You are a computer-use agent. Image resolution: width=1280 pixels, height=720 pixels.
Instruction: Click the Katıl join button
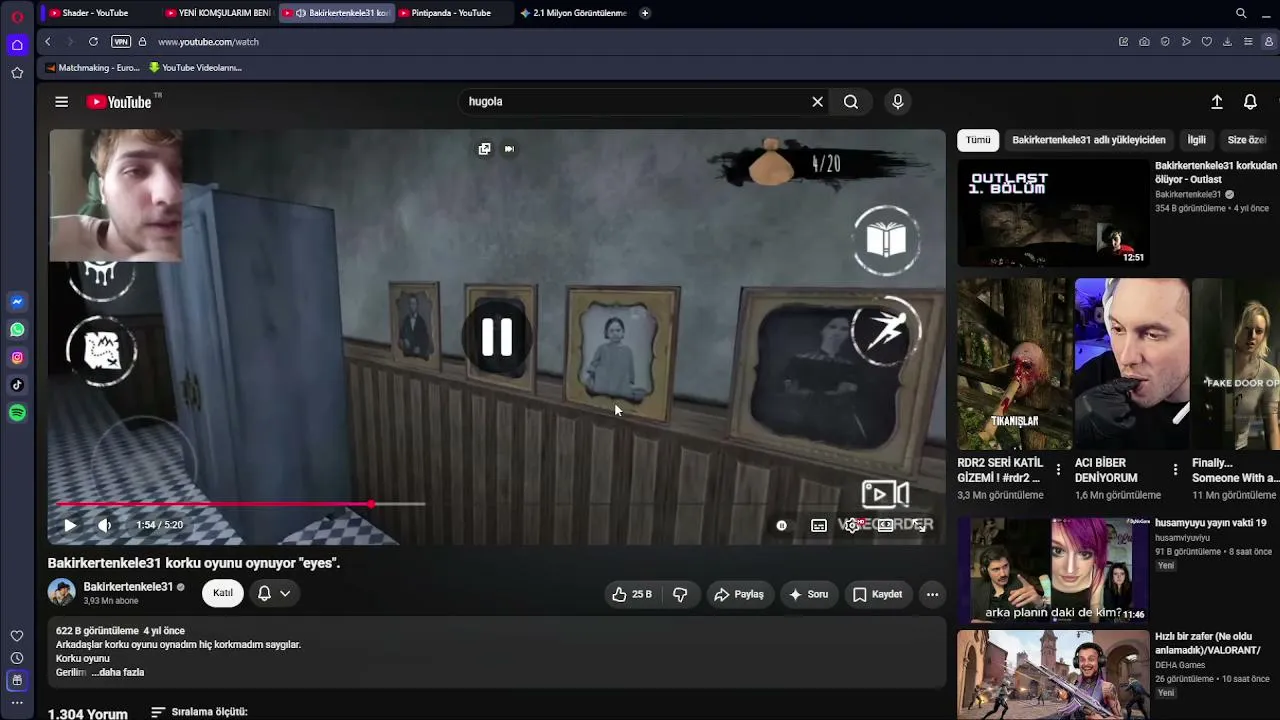[x=223, y=593]
